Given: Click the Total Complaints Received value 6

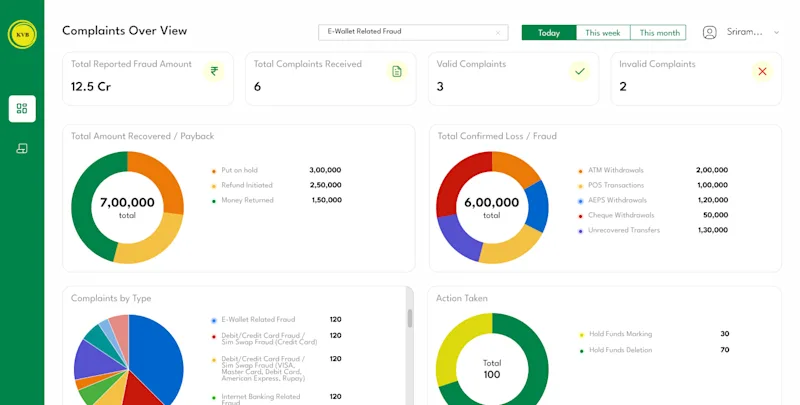Looking at the screenshot, I should 257,87.
